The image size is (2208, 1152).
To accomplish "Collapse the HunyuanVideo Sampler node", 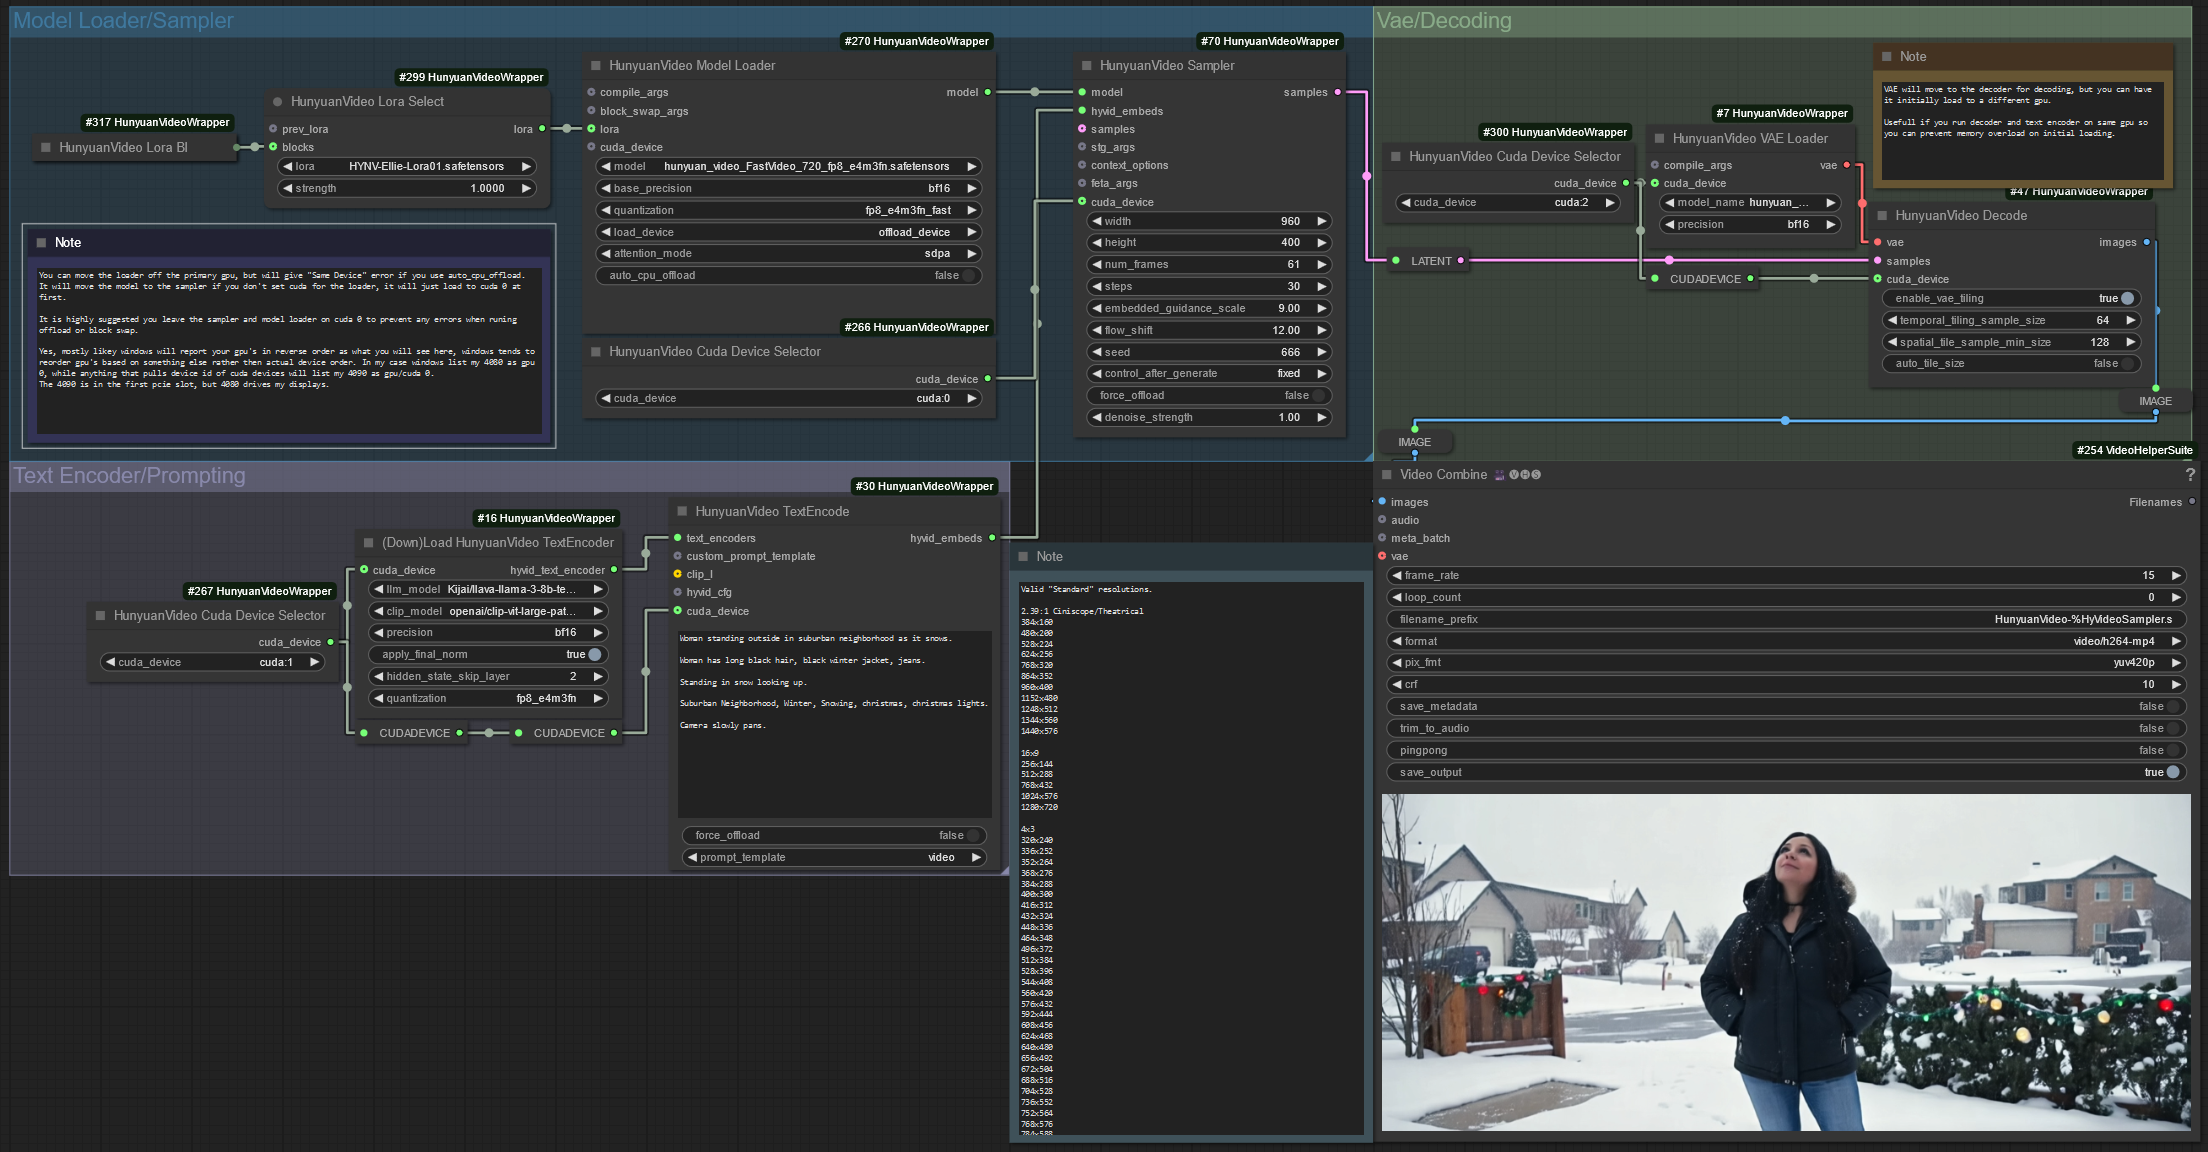I will coord(1086,66).
